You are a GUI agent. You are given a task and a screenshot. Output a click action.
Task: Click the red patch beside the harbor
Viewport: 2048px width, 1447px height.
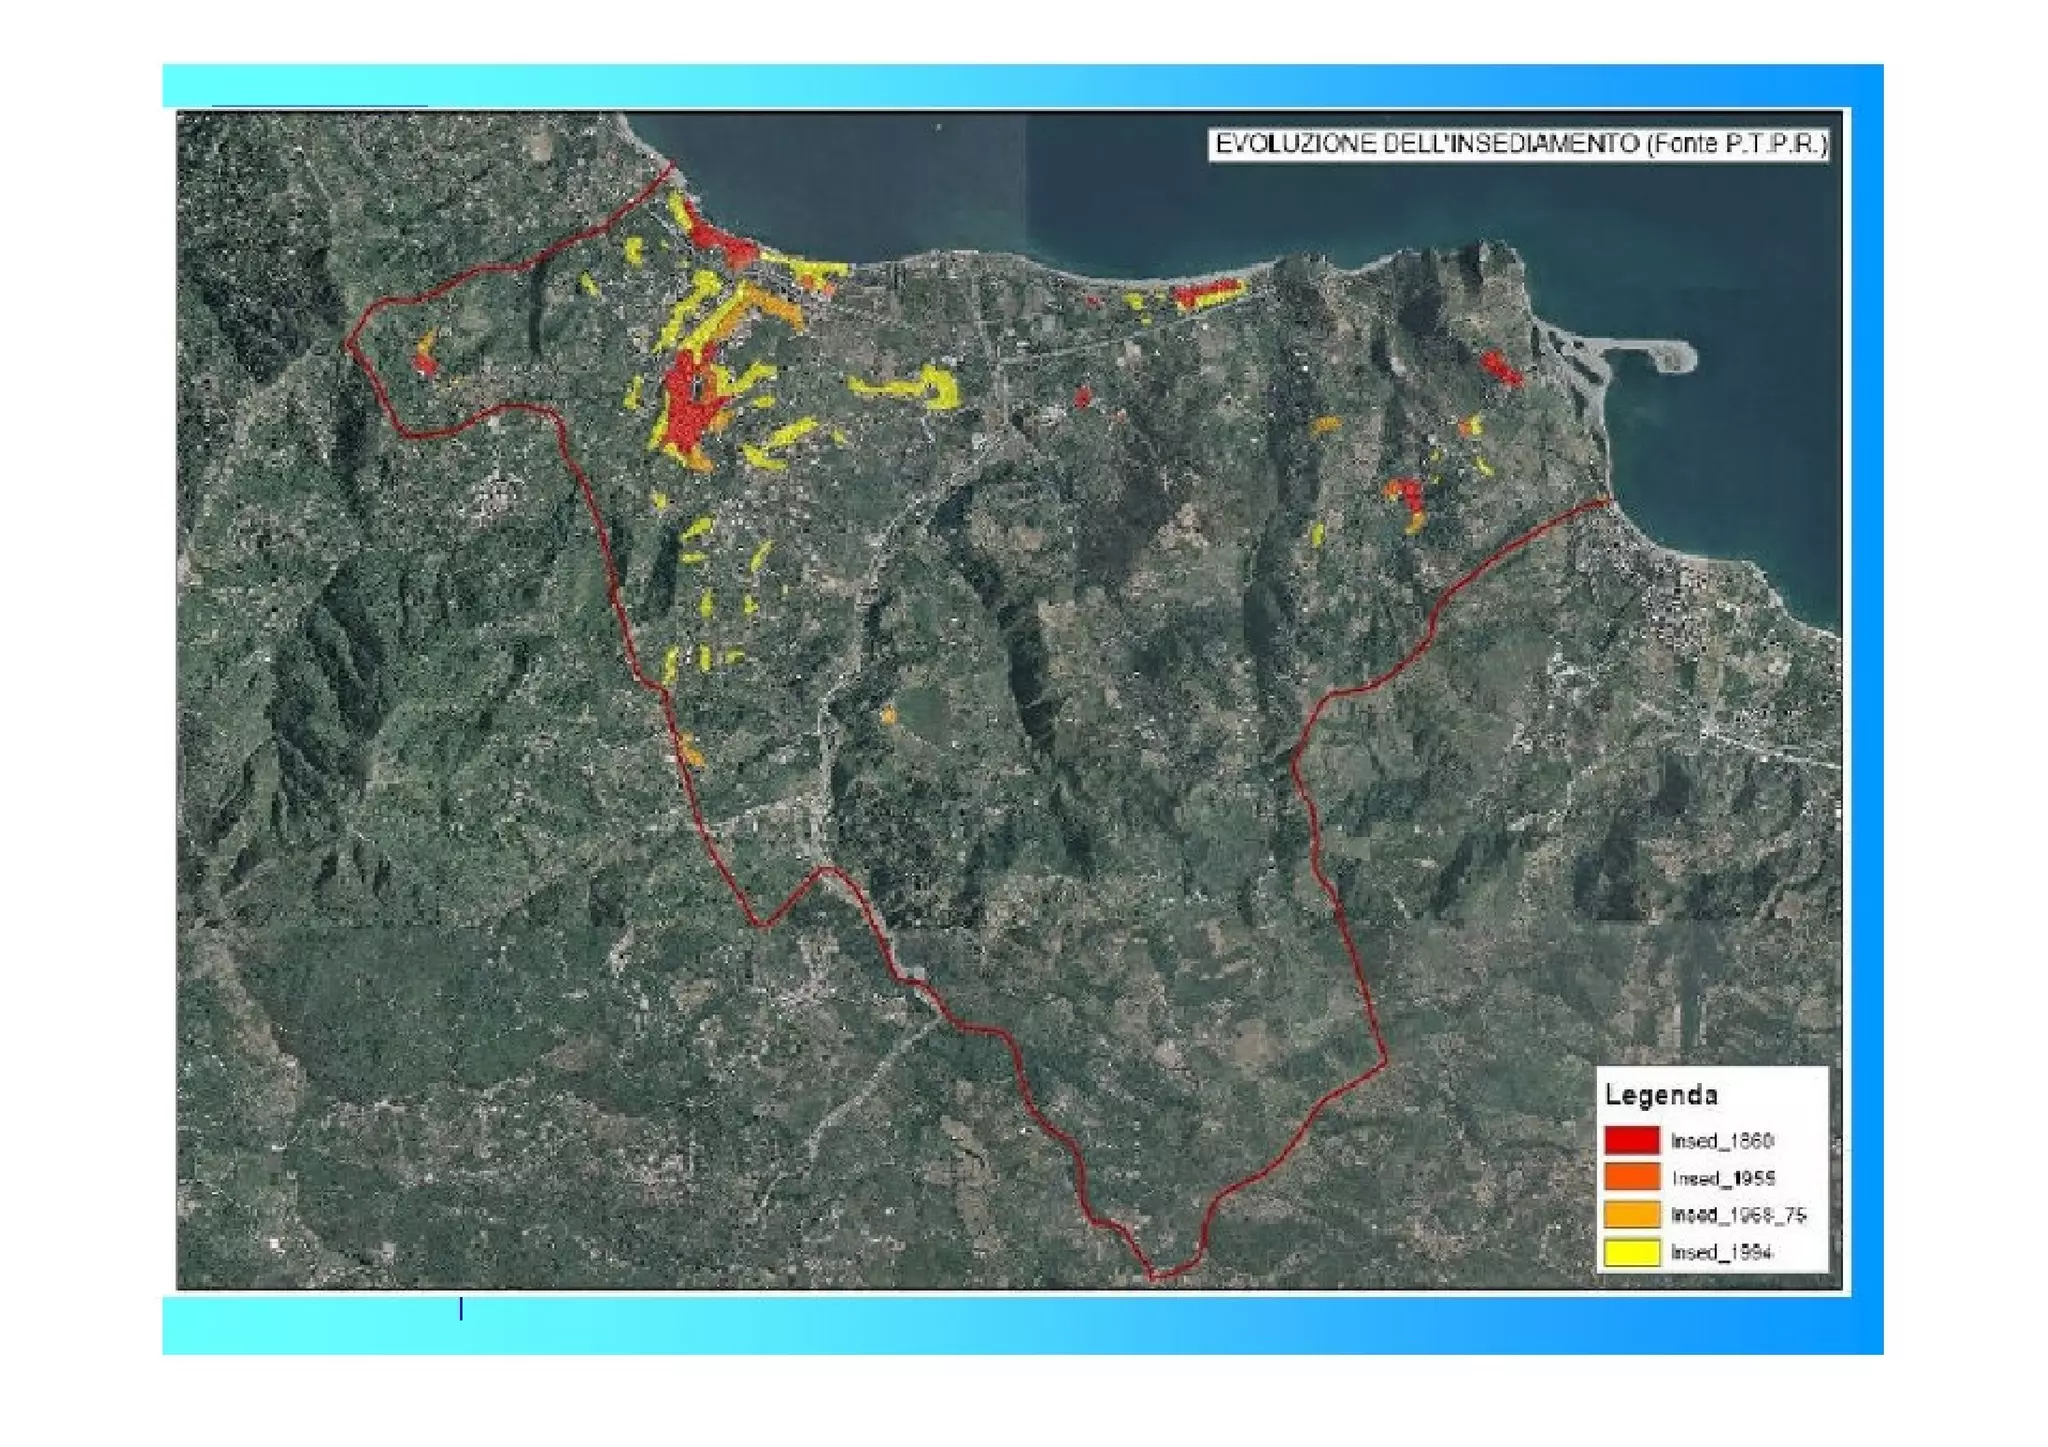point(1500,368)
